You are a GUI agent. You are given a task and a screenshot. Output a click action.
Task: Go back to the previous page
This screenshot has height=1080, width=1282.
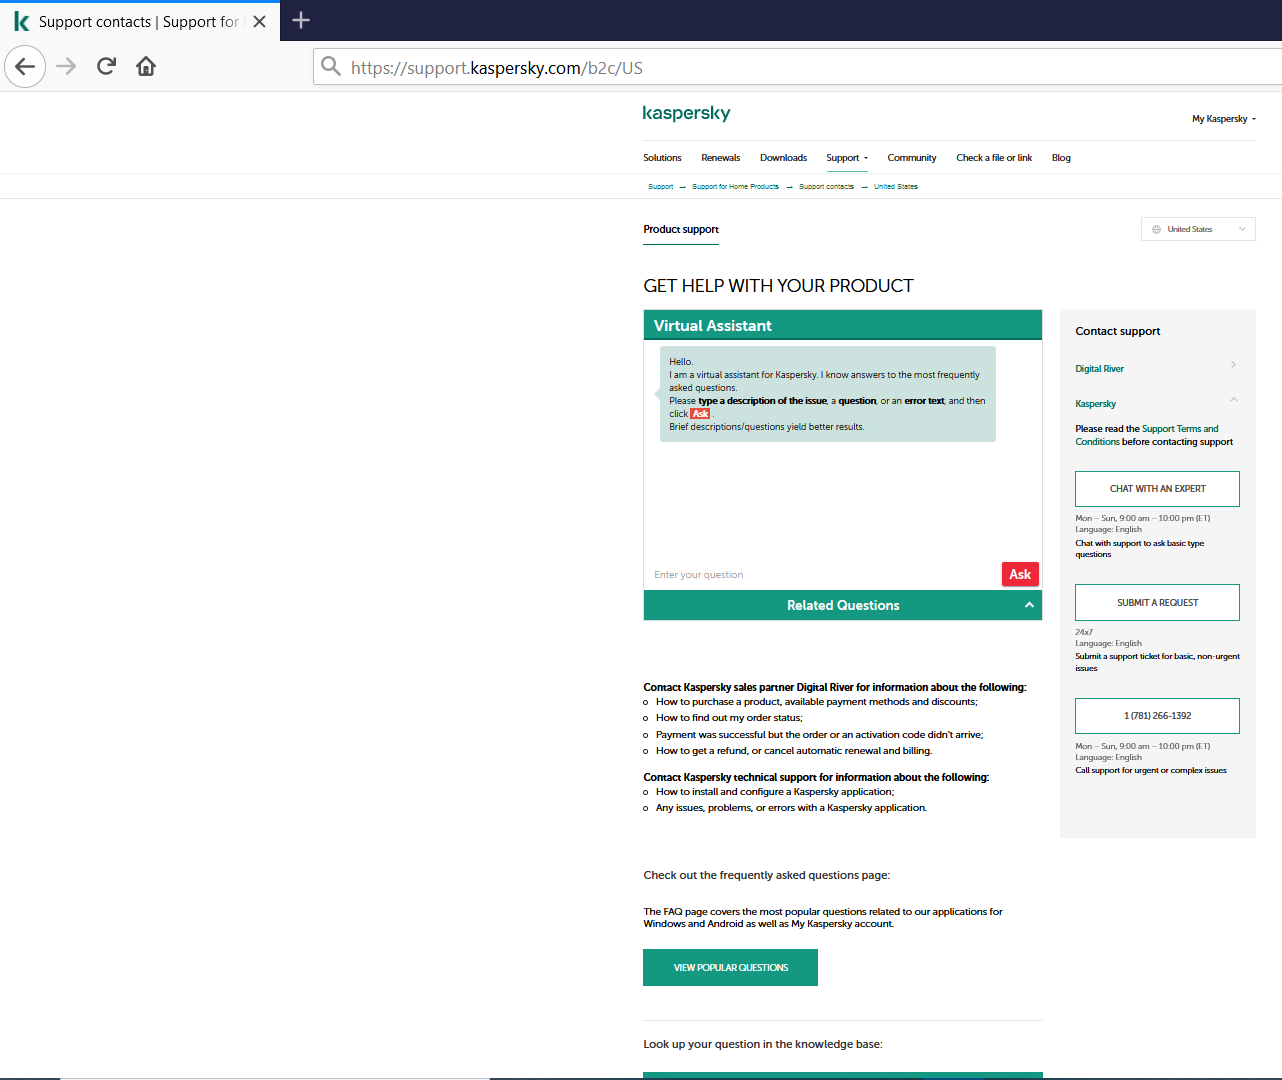pyautogui.click(x=25, y=67)
